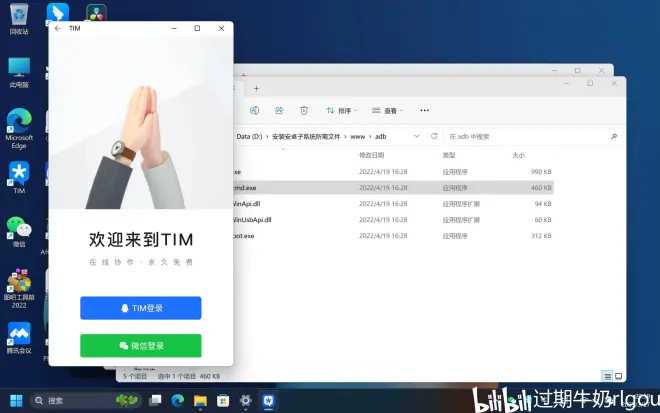Select the WinApi.dll file row
Image resolution: width=660 pixels, height=413 pixels.
(x=393, y=204)
